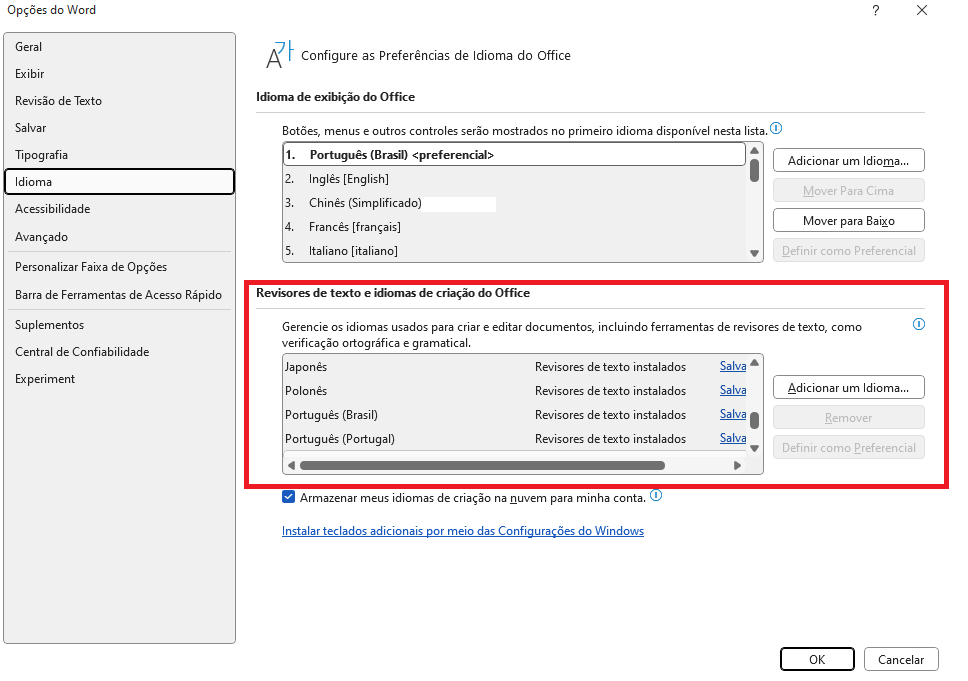The width and height of the screenshot is (968, 681).
Task: Open the Exibir options category
Action: point(119,74)
